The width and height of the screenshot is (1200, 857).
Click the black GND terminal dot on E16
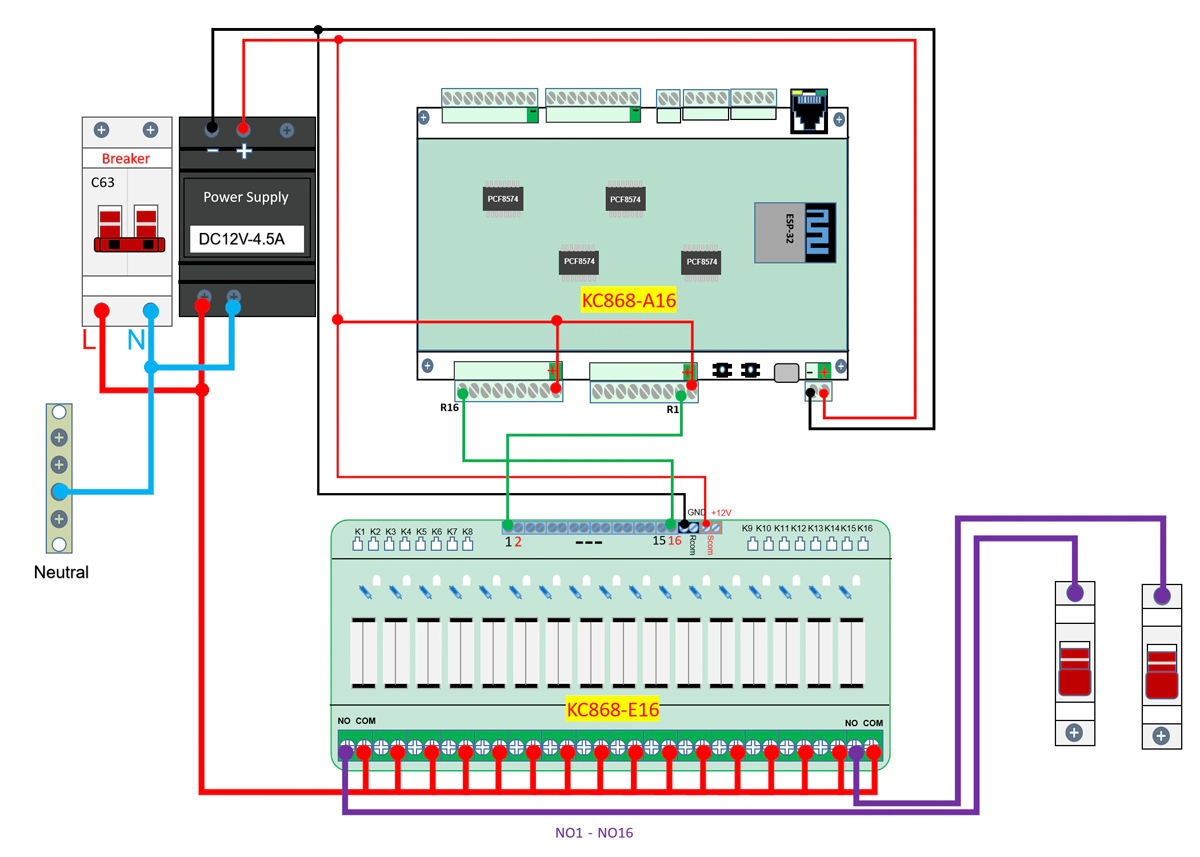tap(684, 526)
